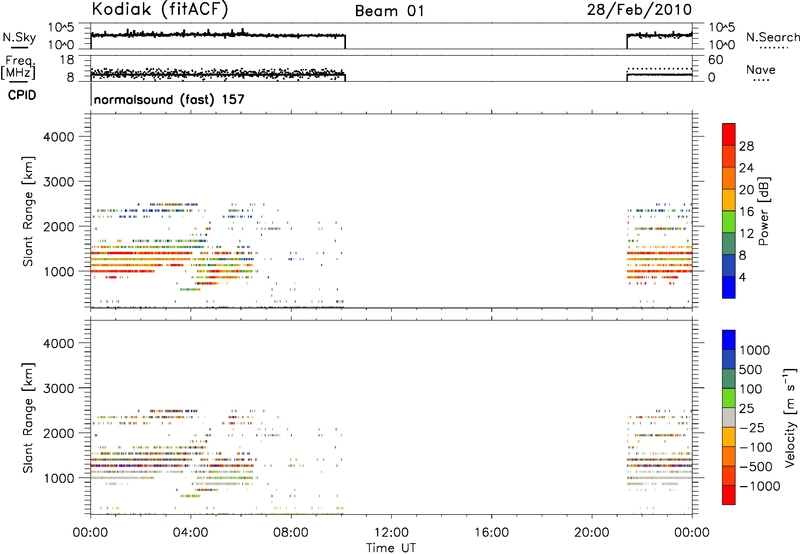
Task: Pick the red bottom segment of Velocity colorbar
Action: point(729,495)
